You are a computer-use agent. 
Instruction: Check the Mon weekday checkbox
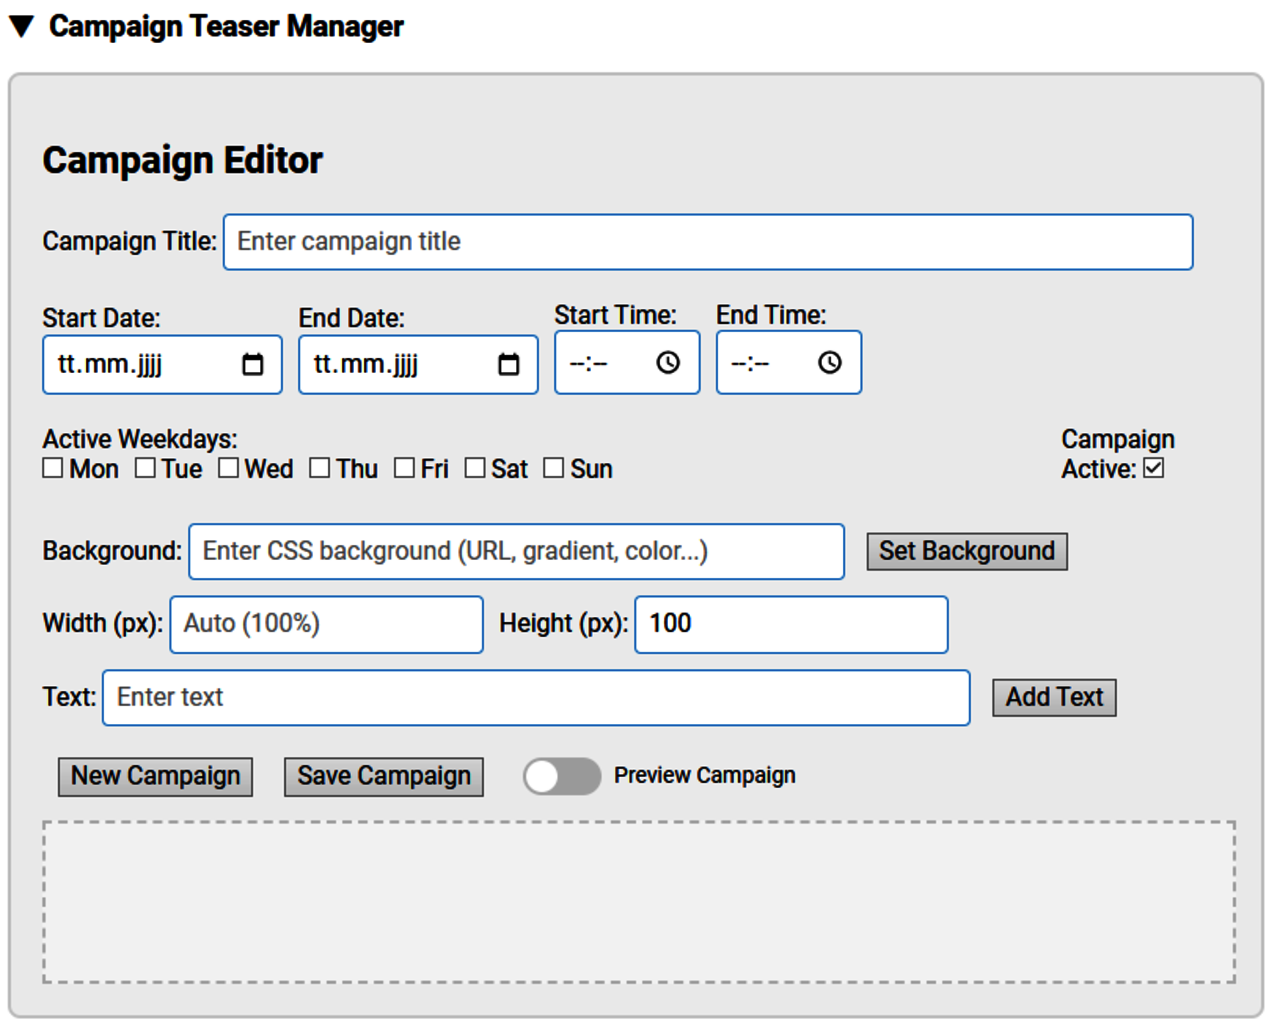click(53, 468)
